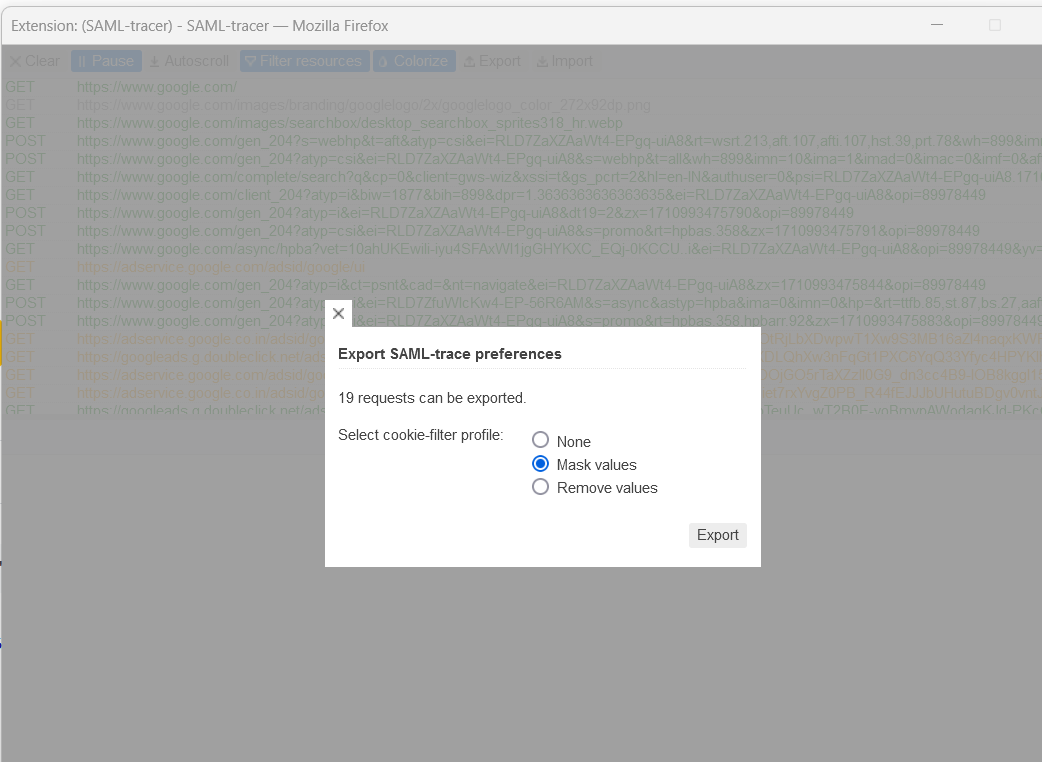The width and height of the screenshot is (1042, 762).
Task: Select the Mask values profile
Action: (x=540, y=463)
